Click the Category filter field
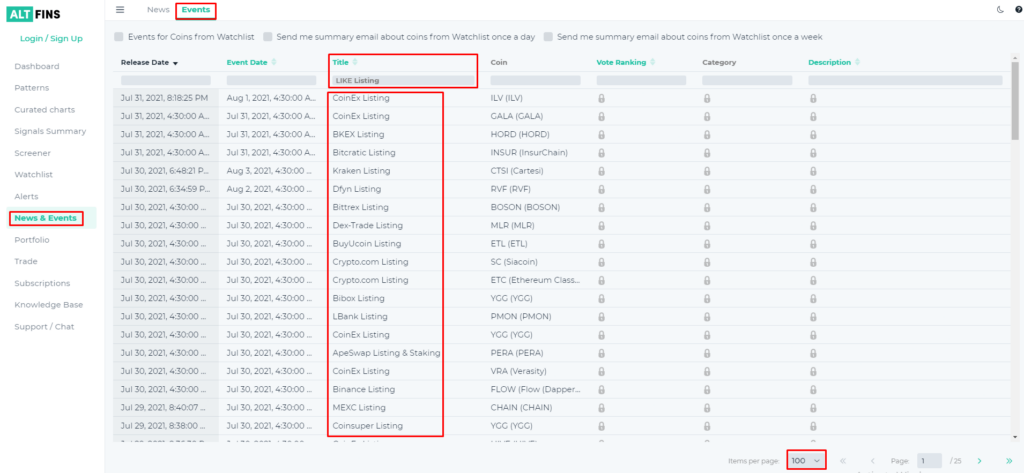Image resolution: width=1024 pixels, height=473 pixels. point(747,80)
